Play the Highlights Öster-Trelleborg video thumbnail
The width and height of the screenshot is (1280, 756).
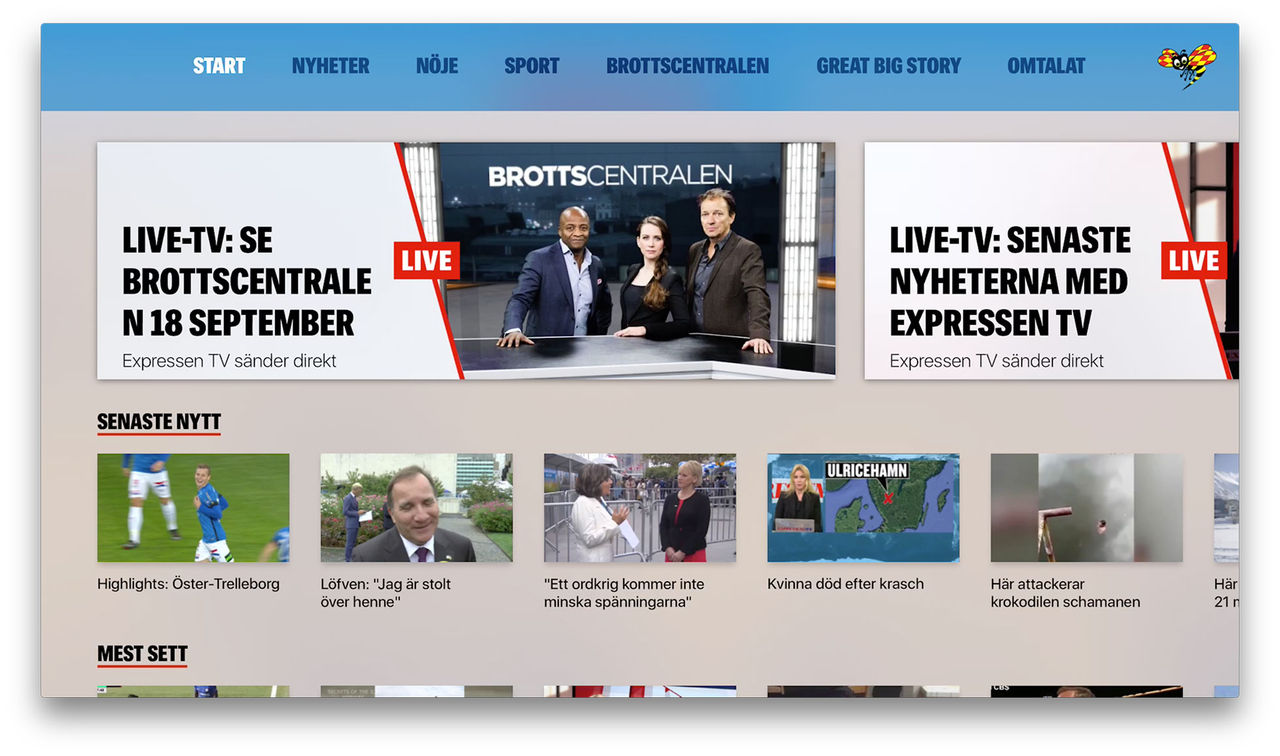193,508
